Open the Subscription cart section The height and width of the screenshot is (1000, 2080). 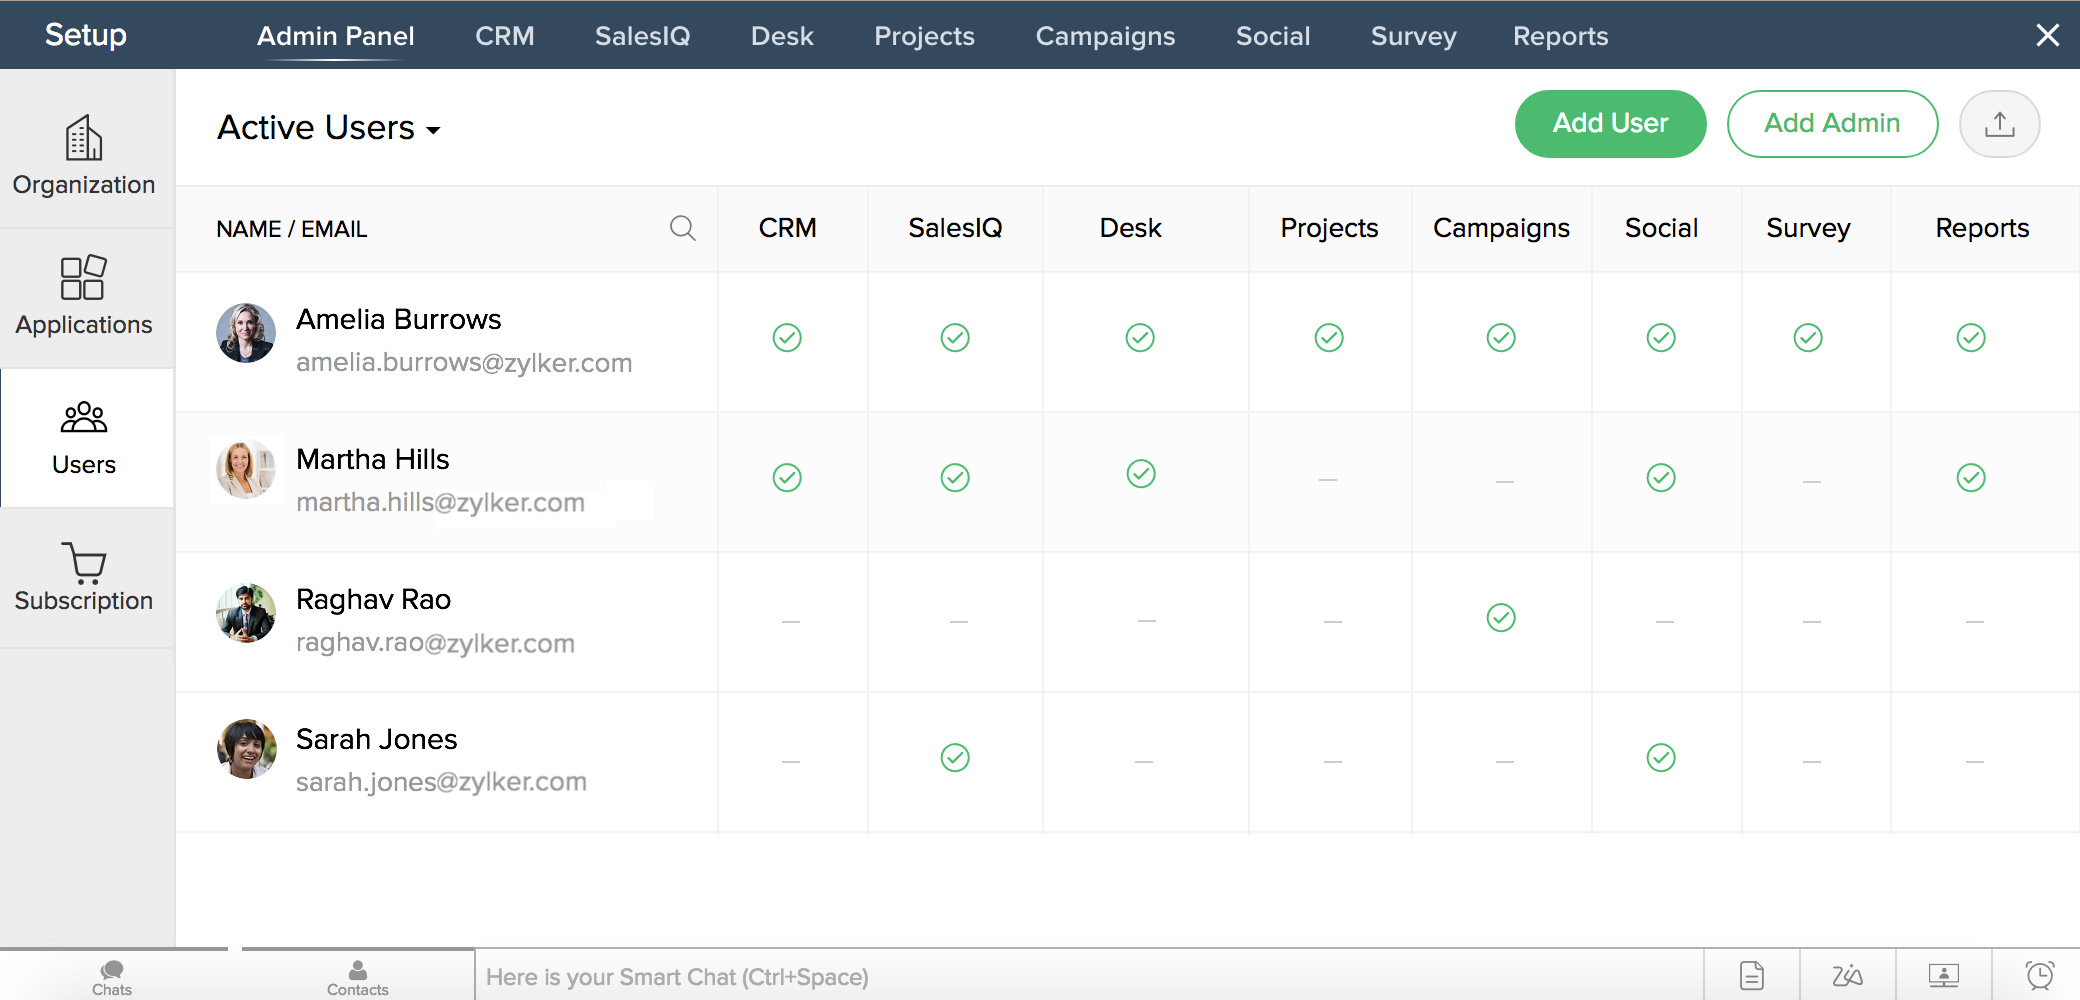[85, 577]
